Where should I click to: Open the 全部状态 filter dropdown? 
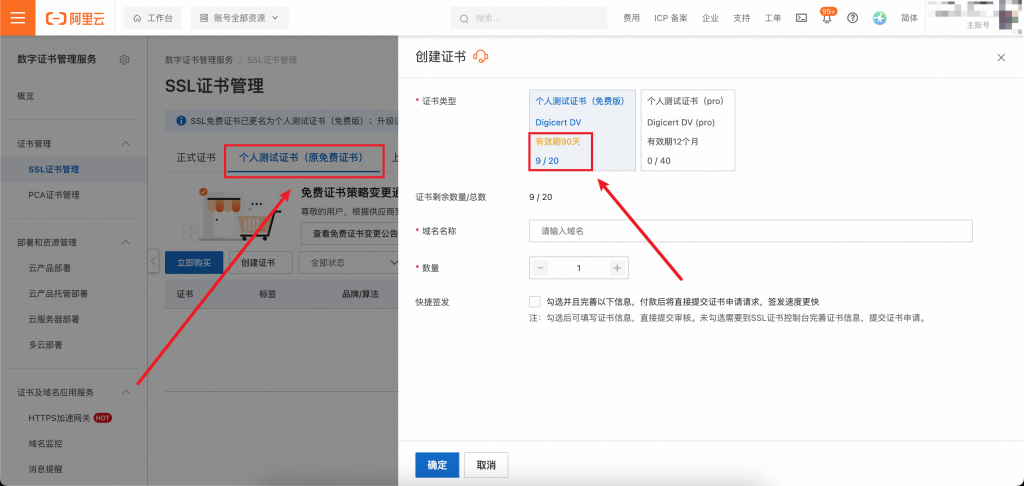[x=349, y=263]
